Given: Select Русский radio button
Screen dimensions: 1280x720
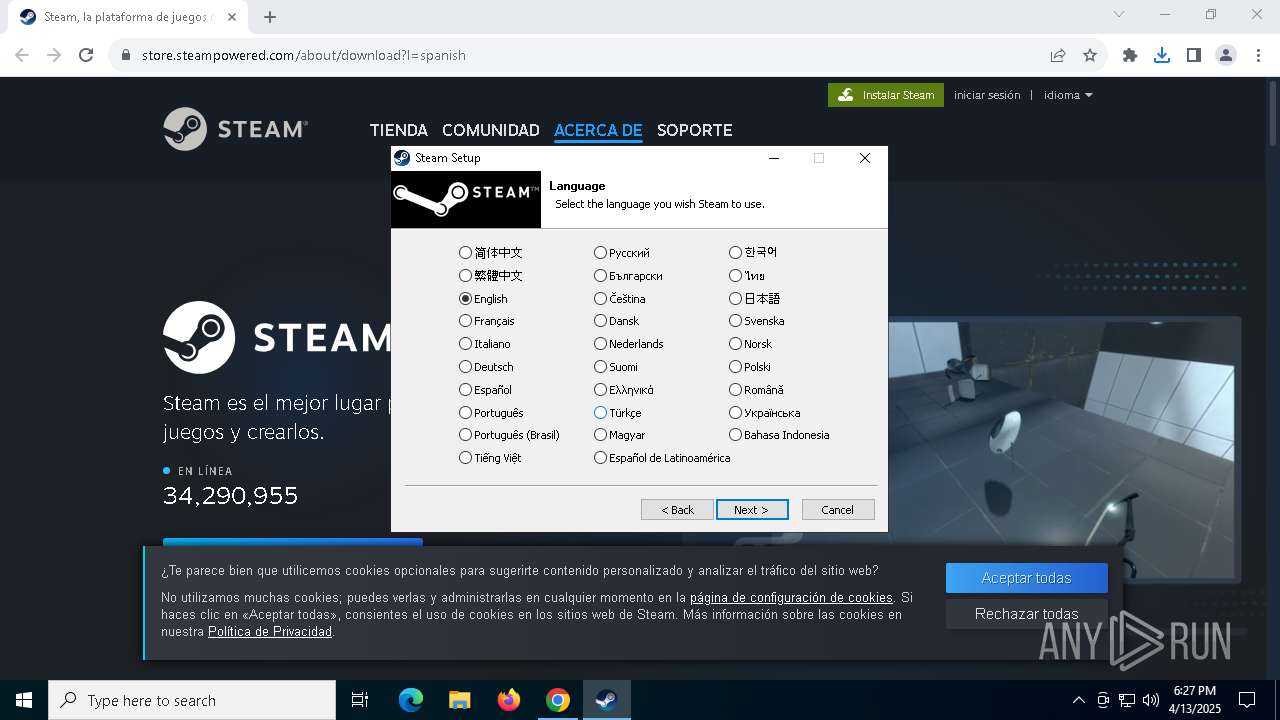Looking at the screenshot, I should (622, 253).
